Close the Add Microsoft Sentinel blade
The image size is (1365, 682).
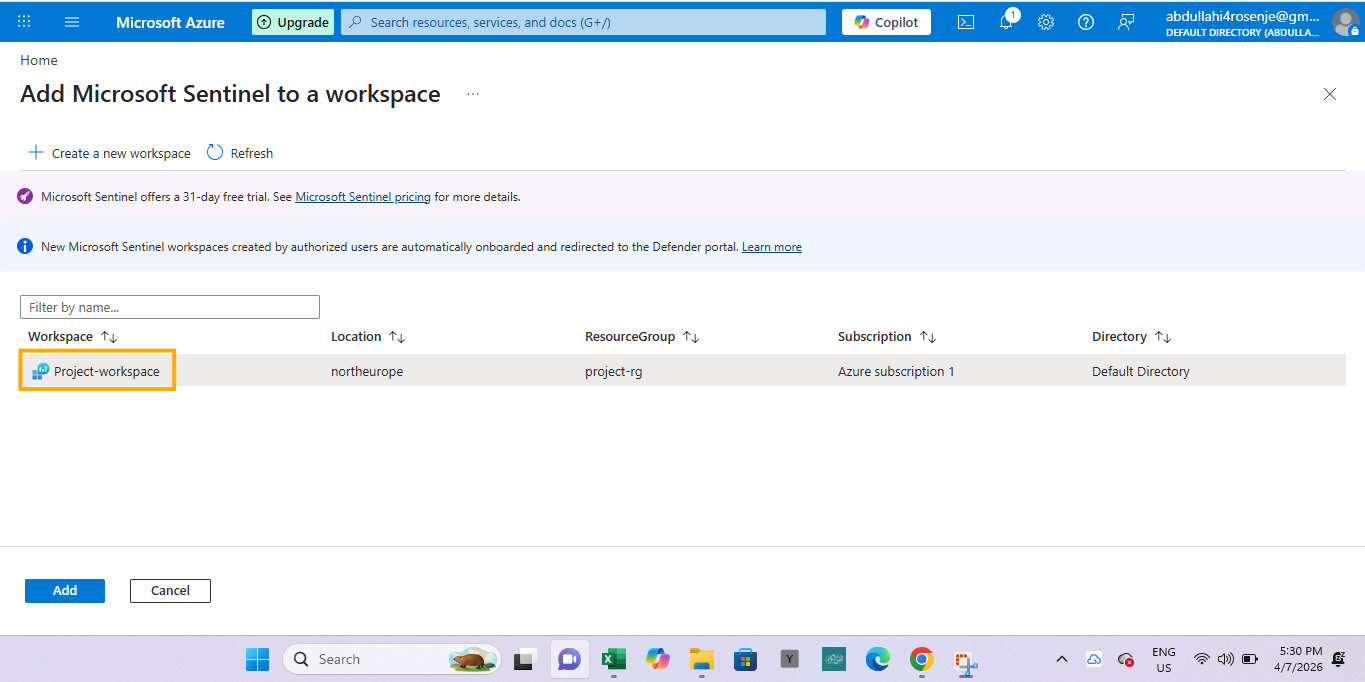1330,94
